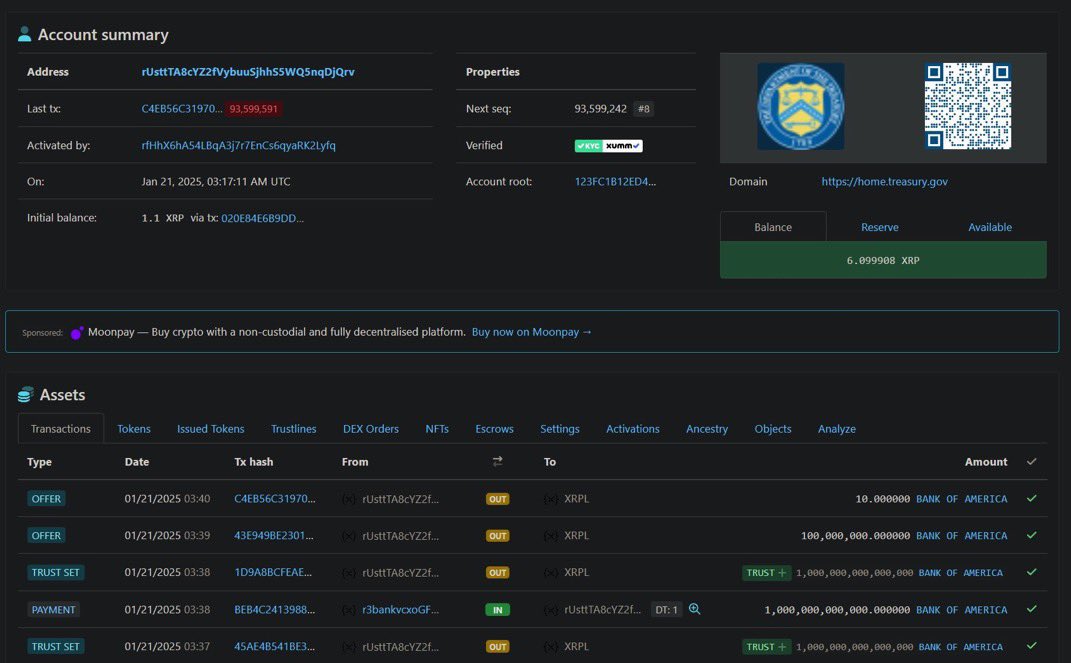Screen dimensions: 1071x663
Task: Click the Buy now on Moonpay link
Action: 529,331
